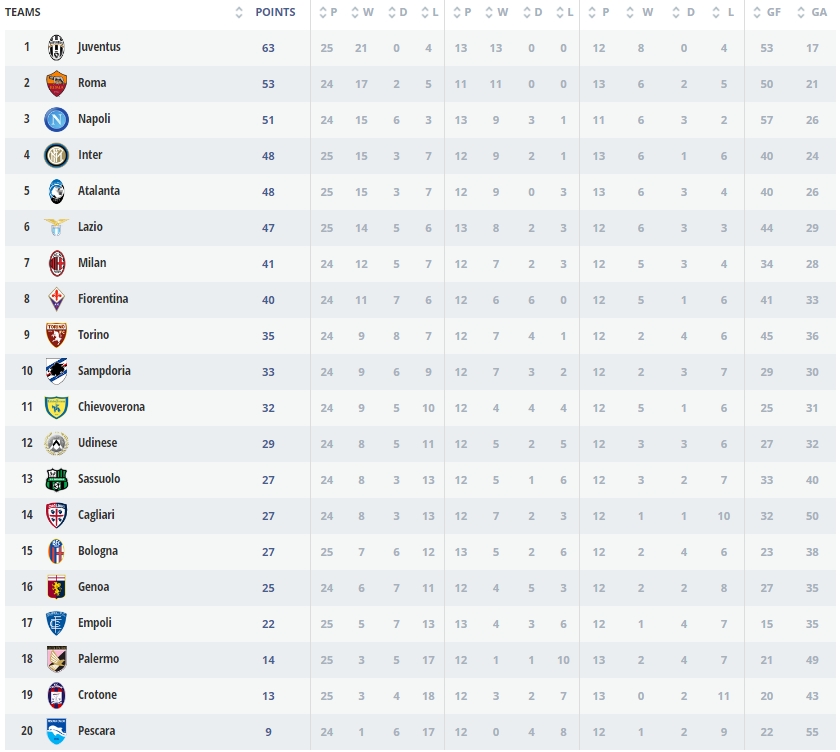Image resolution: width=840 pixels, height=752 pixels.
Task: Click Juventus's 63 points value
Action: click(268, 48)
